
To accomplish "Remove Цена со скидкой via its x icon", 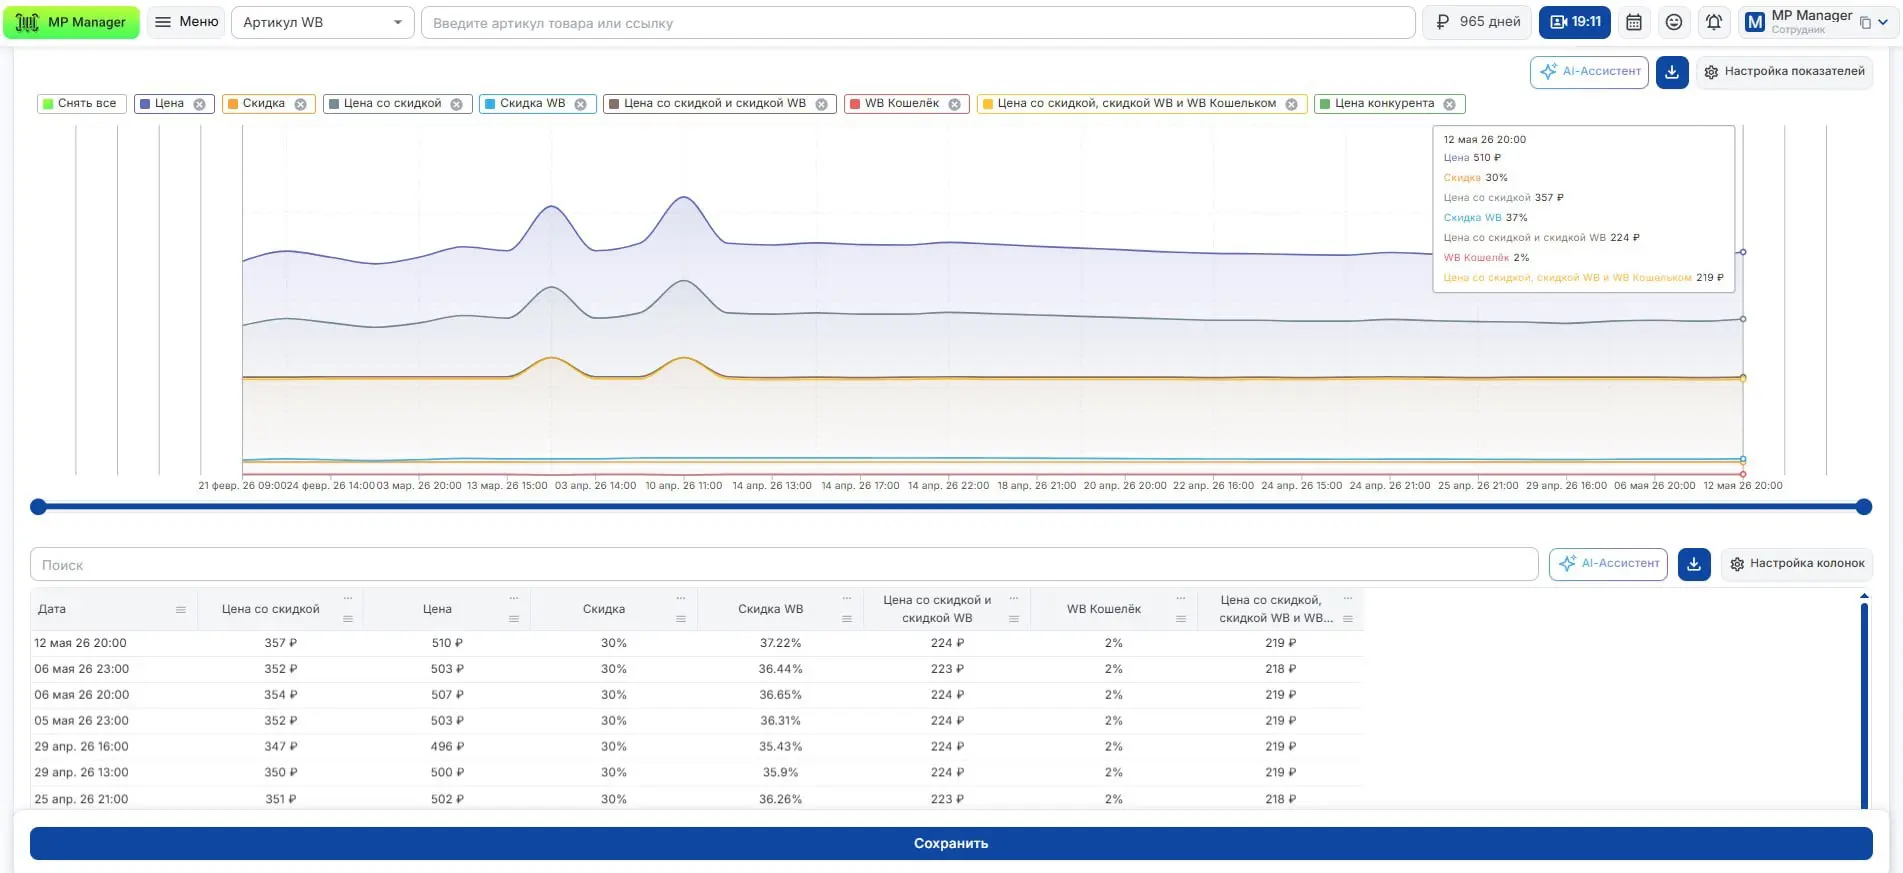I will [456, 104].
